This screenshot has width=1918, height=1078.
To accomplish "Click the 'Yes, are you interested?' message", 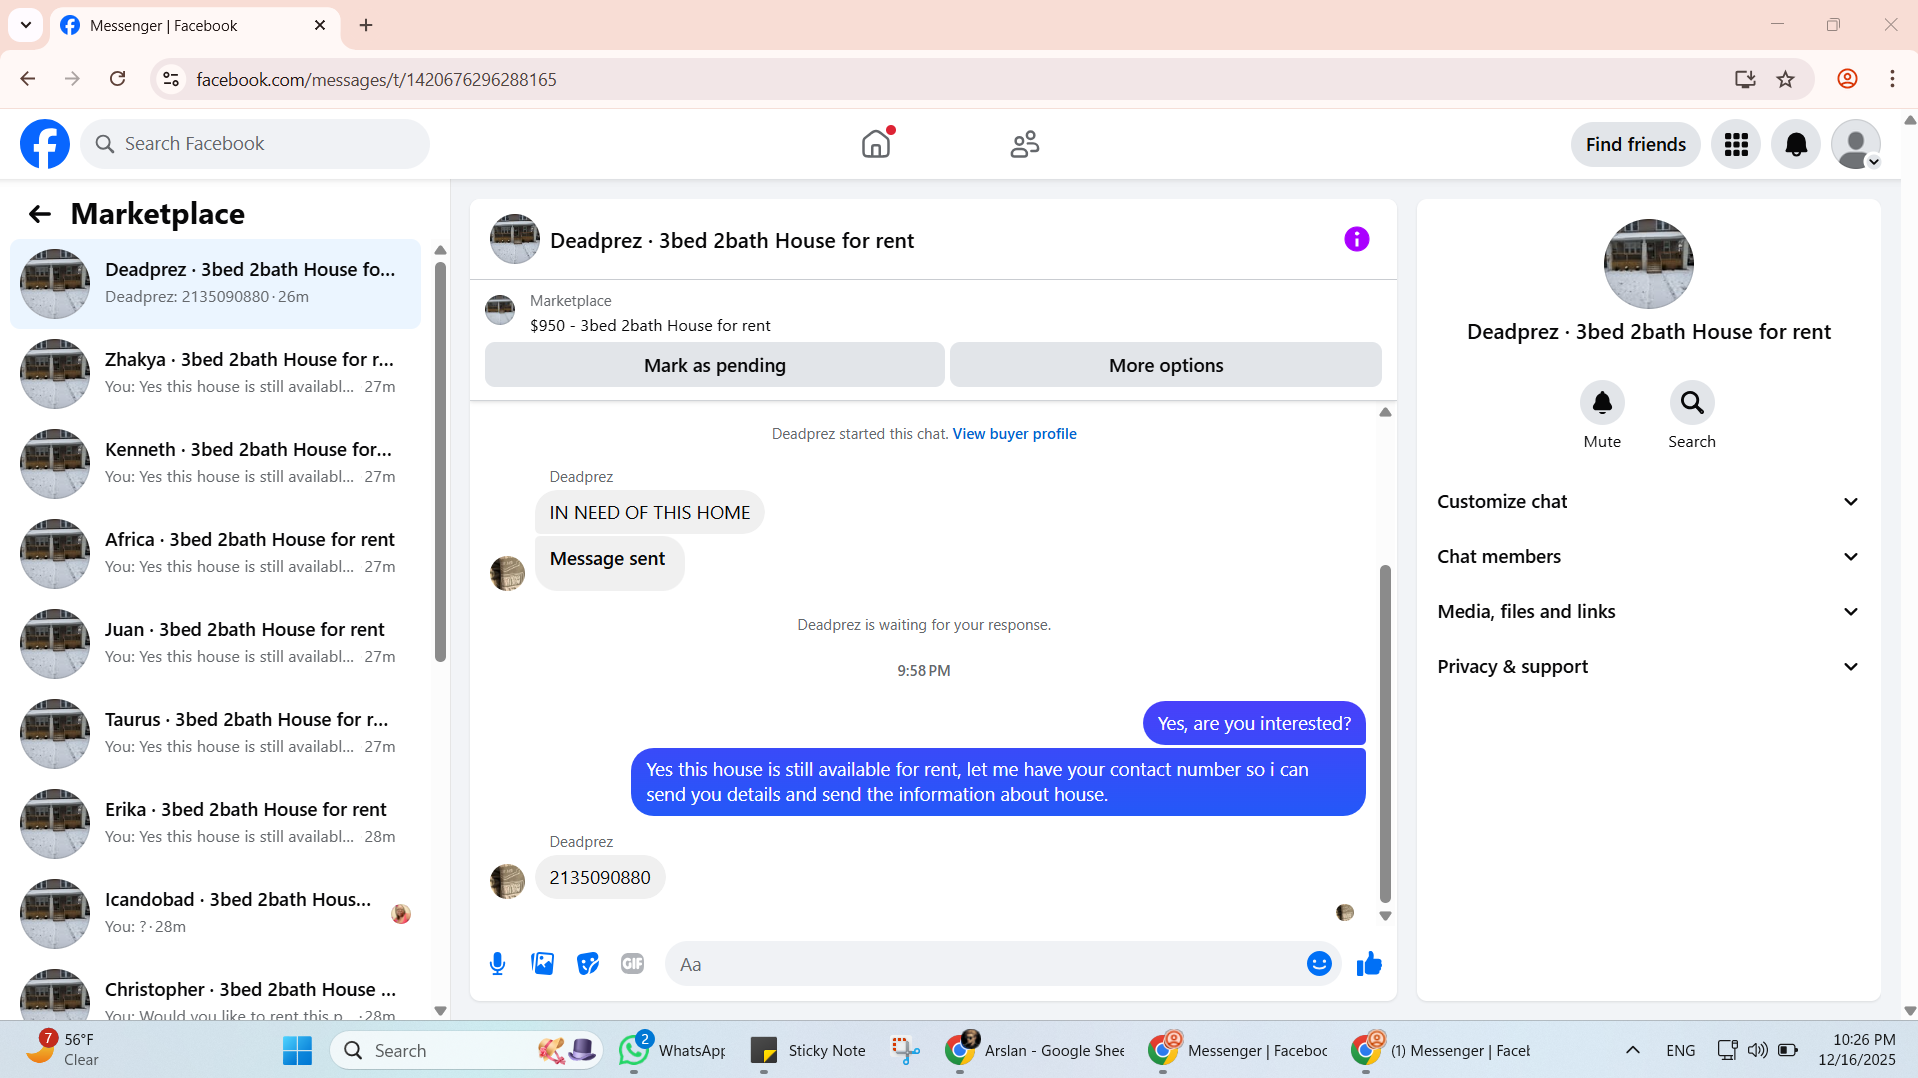I will pos(1254,724).
